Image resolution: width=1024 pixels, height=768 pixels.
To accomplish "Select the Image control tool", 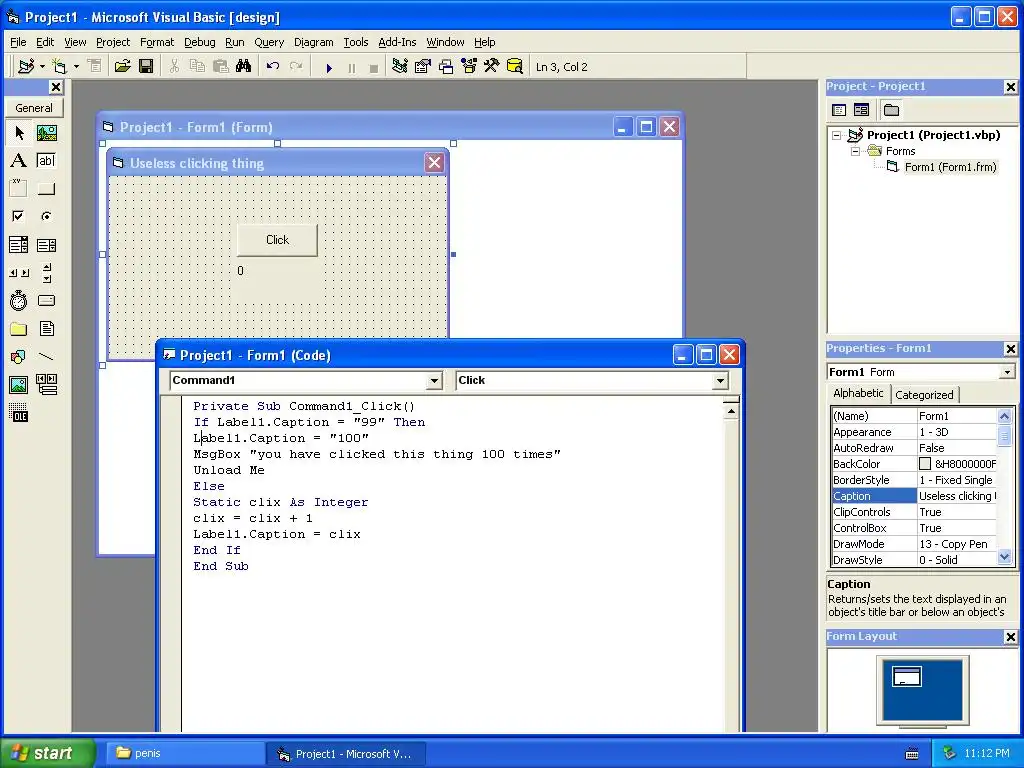I will (x=19, y=385).
